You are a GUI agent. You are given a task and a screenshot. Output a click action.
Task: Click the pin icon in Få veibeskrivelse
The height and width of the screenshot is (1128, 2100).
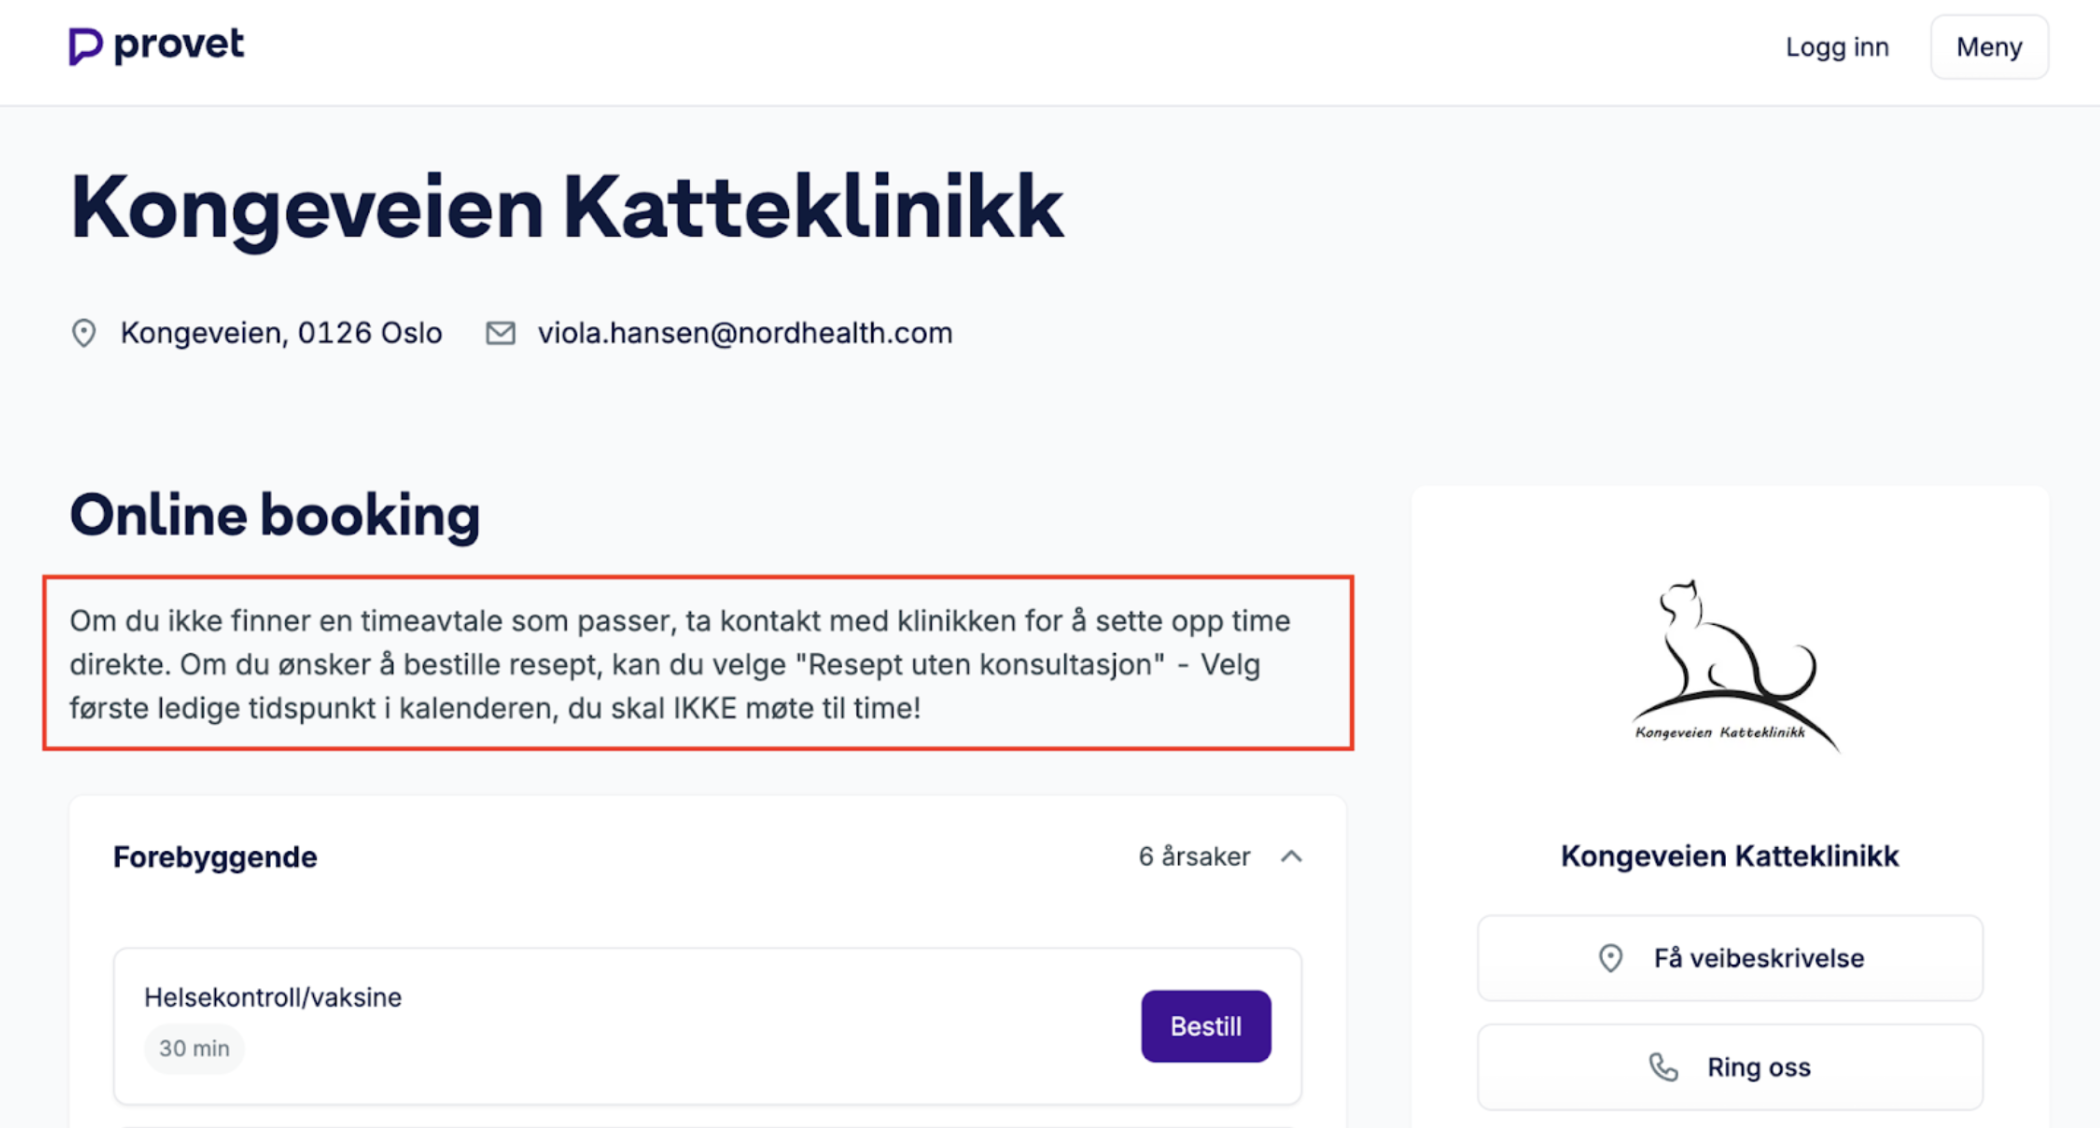1610,958
